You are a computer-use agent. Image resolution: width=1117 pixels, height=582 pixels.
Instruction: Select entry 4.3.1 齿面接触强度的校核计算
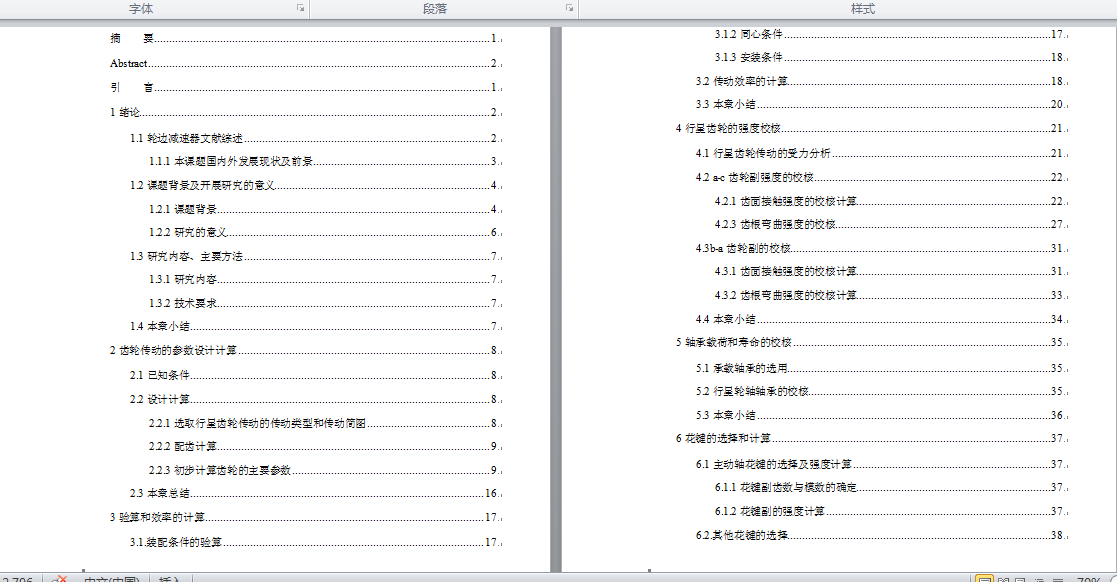coord(891,271)
